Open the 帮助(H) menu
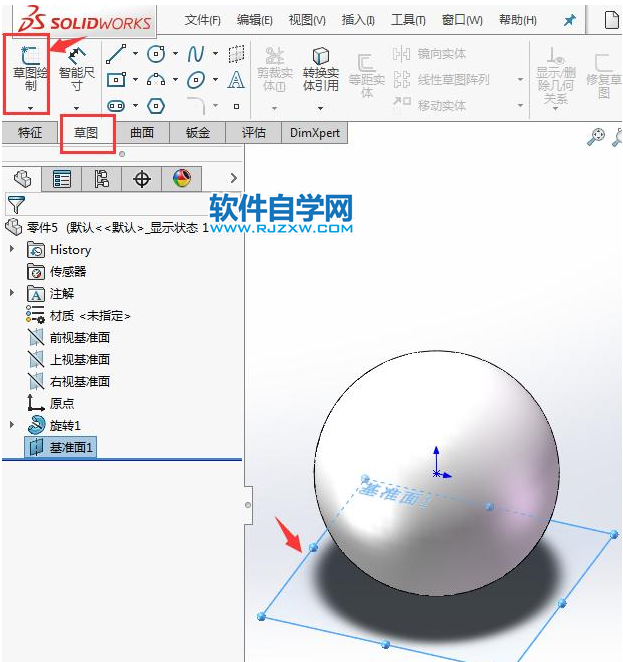 pyautogui.click(x=518, y=20)
